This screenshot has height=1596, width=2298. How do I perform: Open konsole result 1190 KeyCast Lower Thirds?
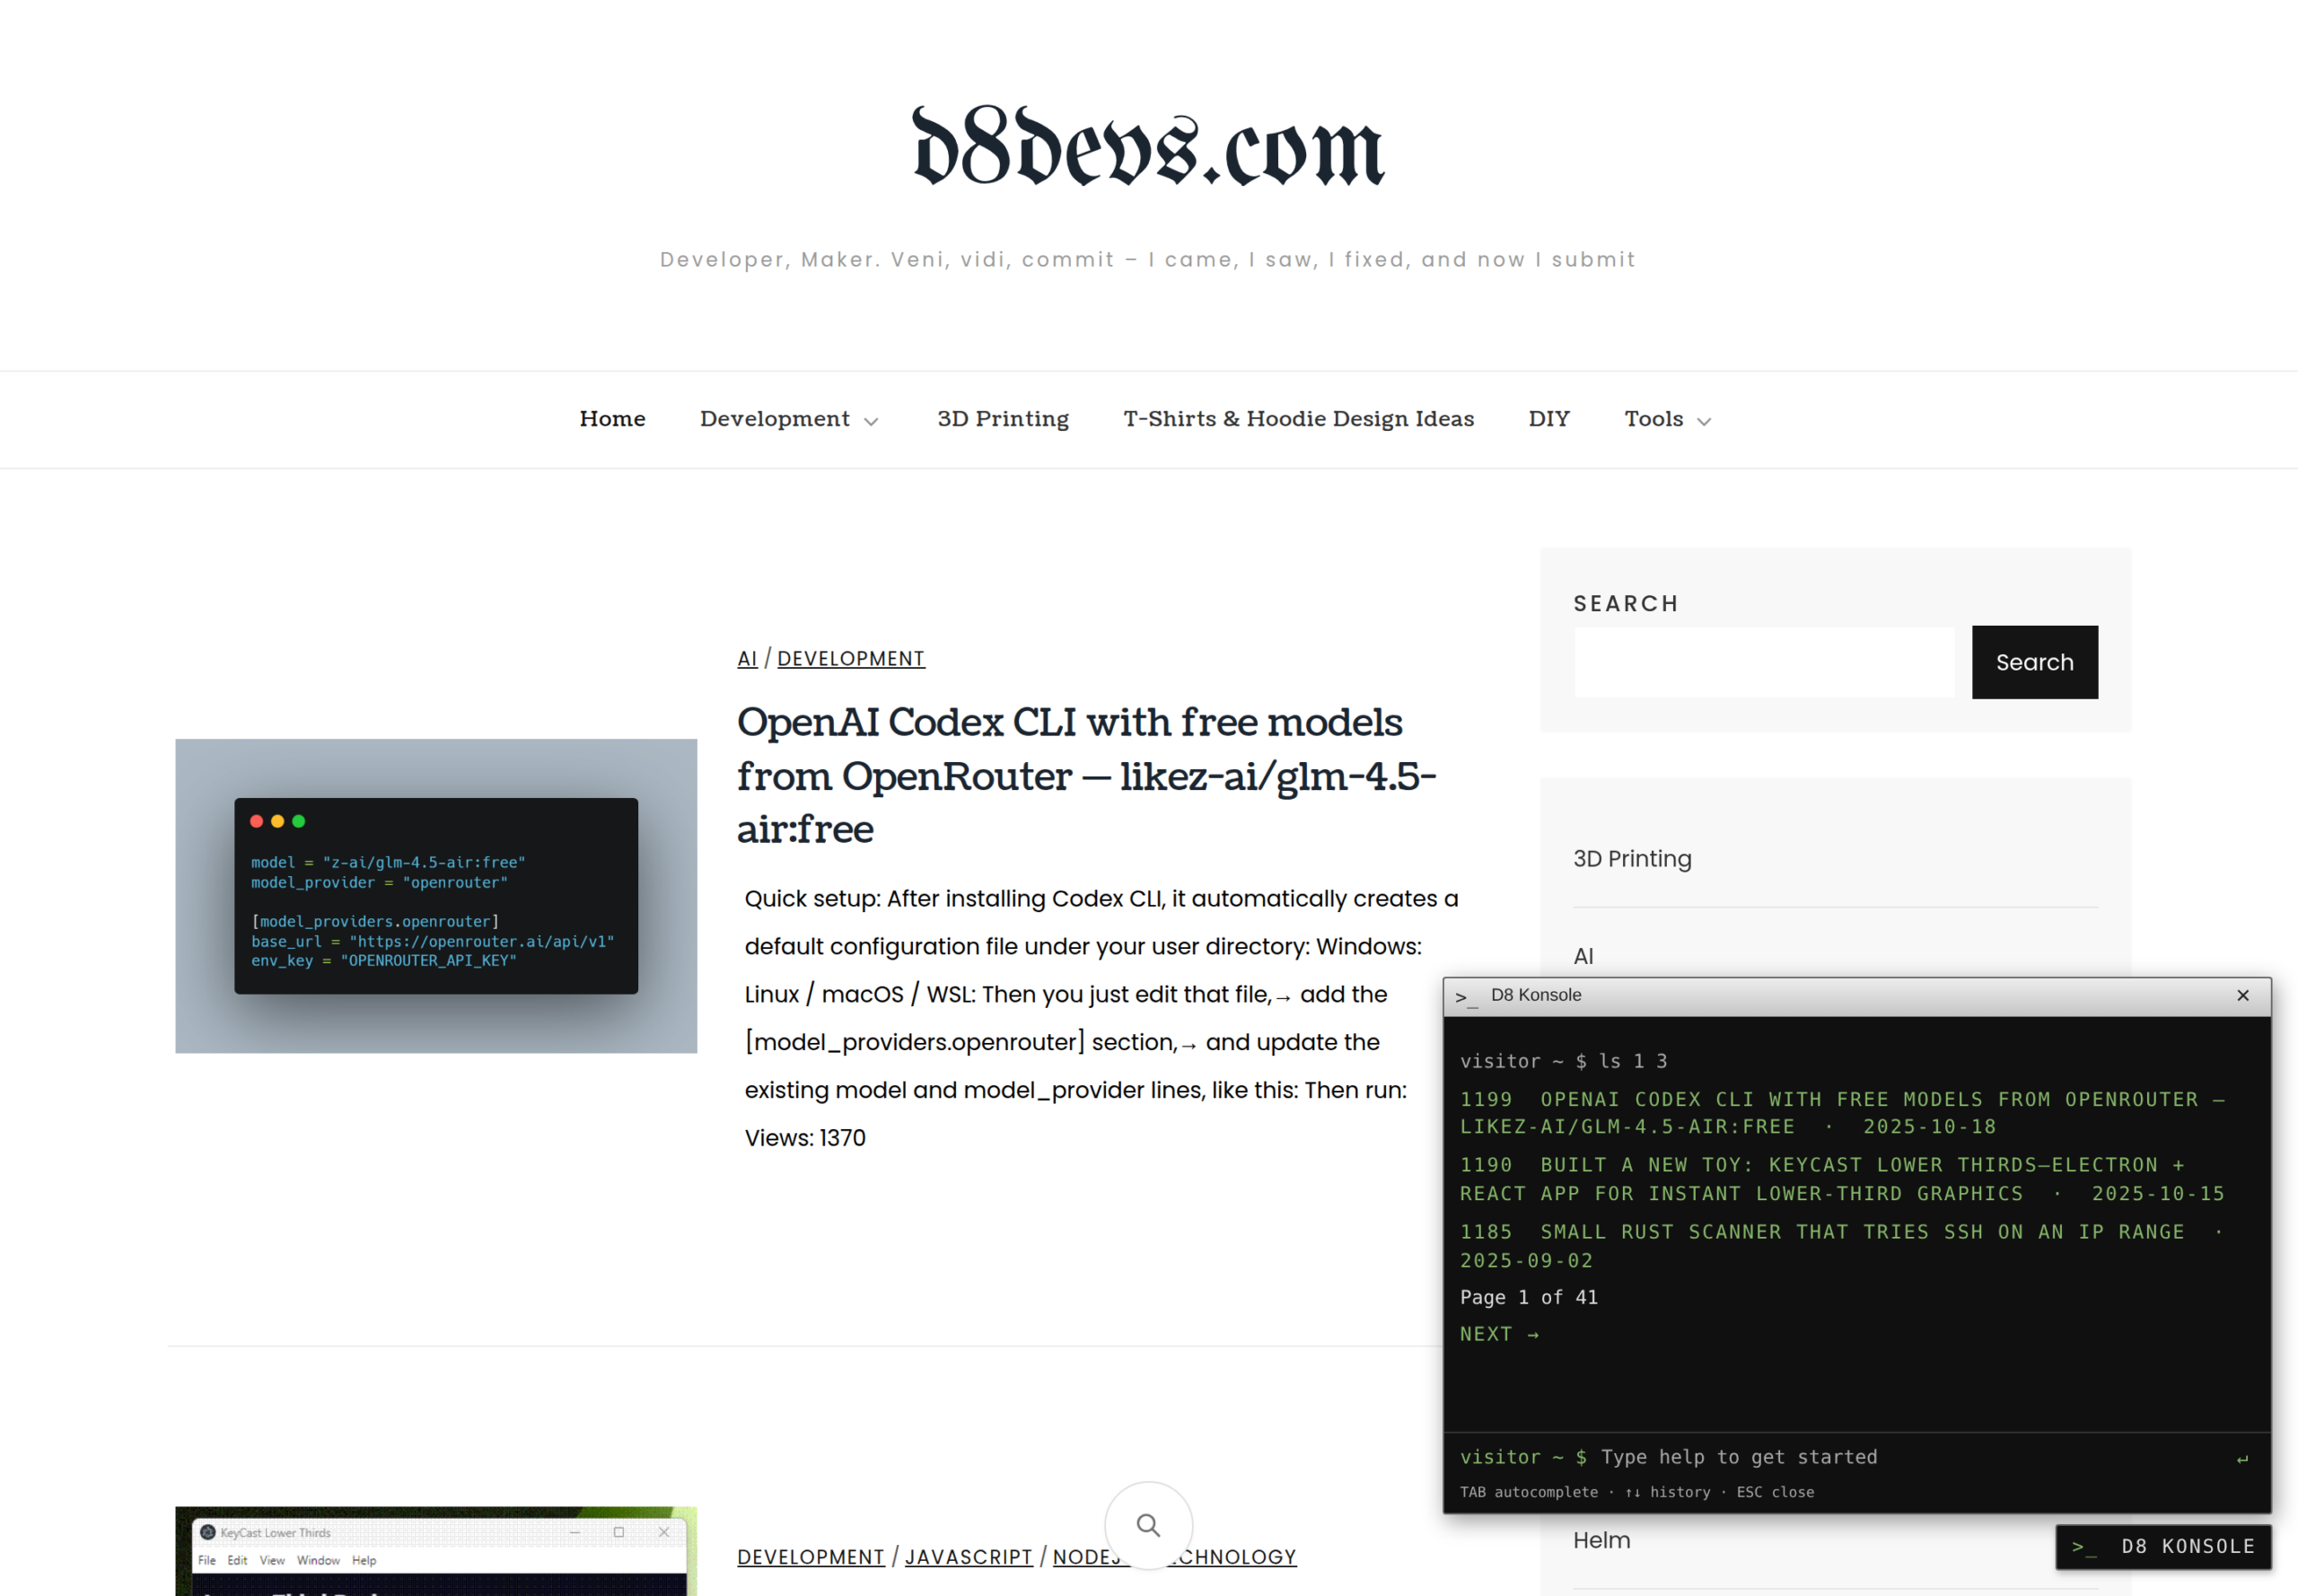[1842, 1179]
